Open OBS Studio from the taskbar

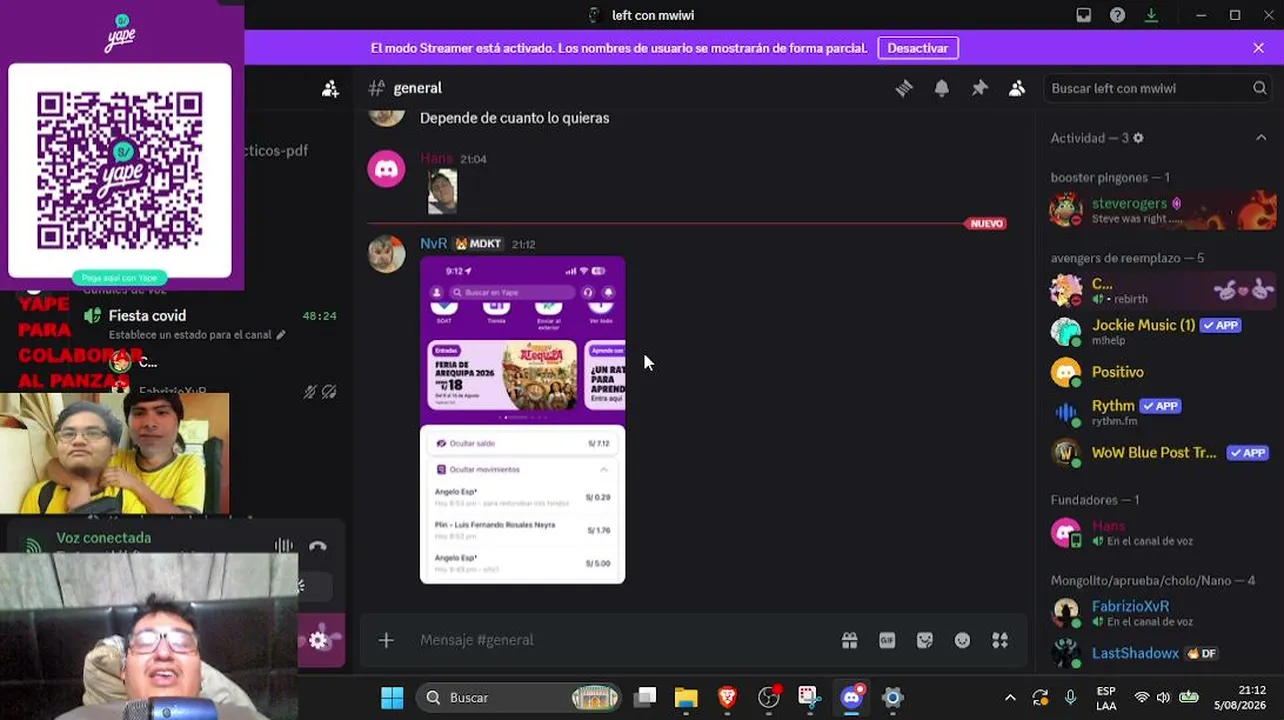click(x=768, y=697)
